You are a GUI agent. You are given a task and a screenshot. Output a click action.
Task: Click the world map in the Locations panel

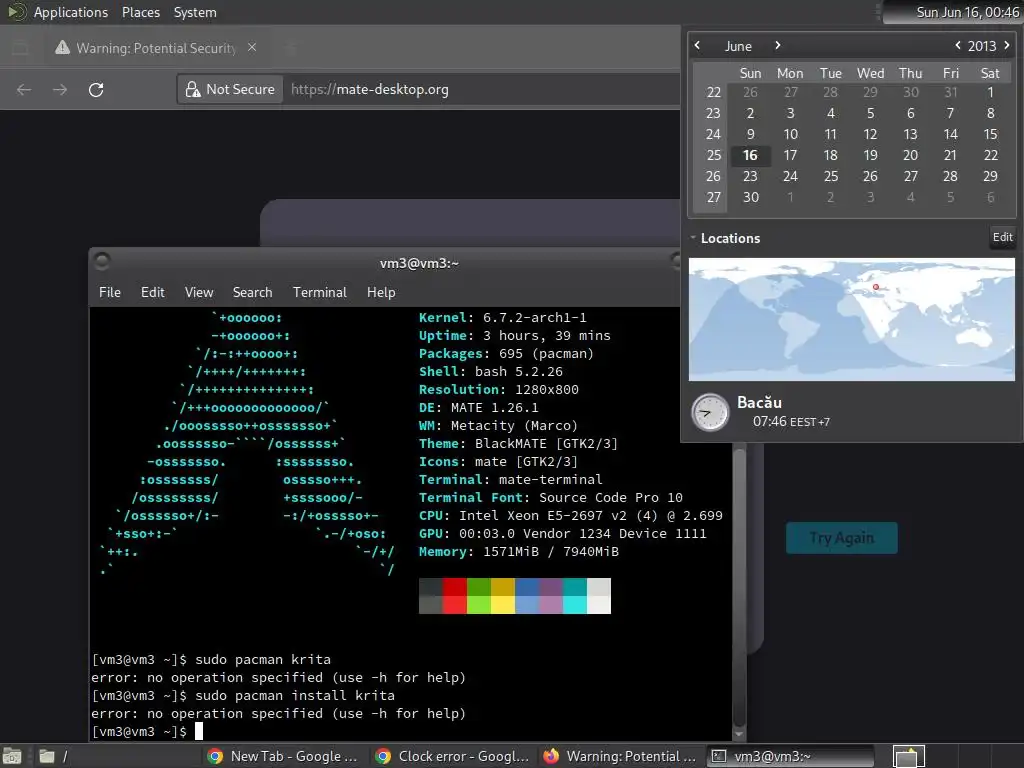coord(852,319)
